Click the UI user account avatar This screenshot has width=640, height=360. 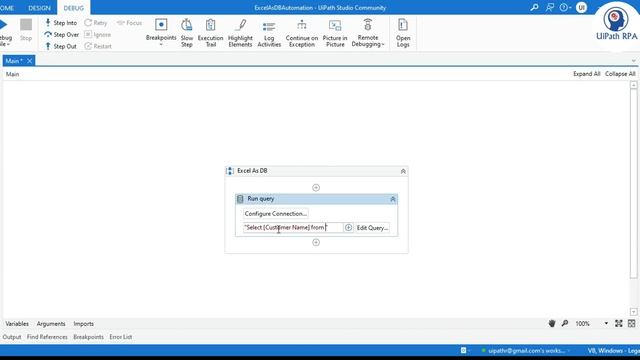click(581, 7)
